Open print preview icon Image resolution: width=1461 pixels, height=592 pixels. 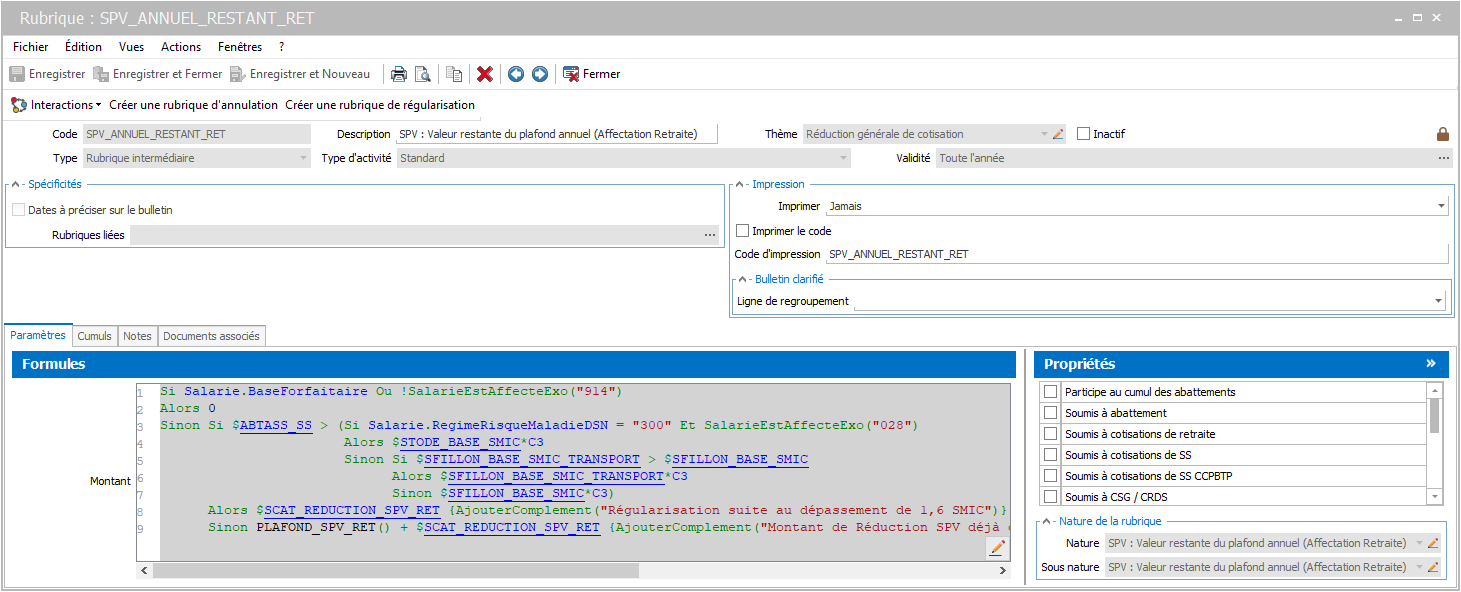pos(422,74)
